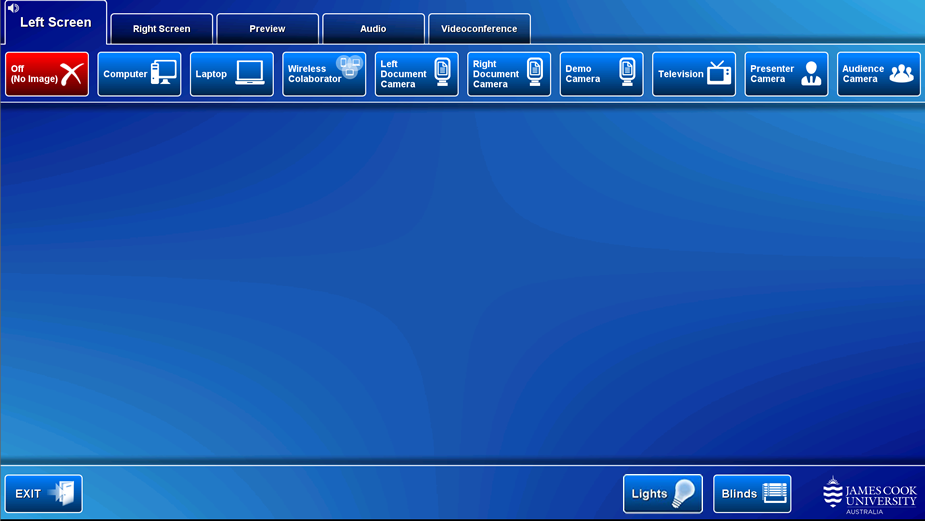Screen dimensions: 925x521
Task: Select the Television source
Action: (694, 74)
